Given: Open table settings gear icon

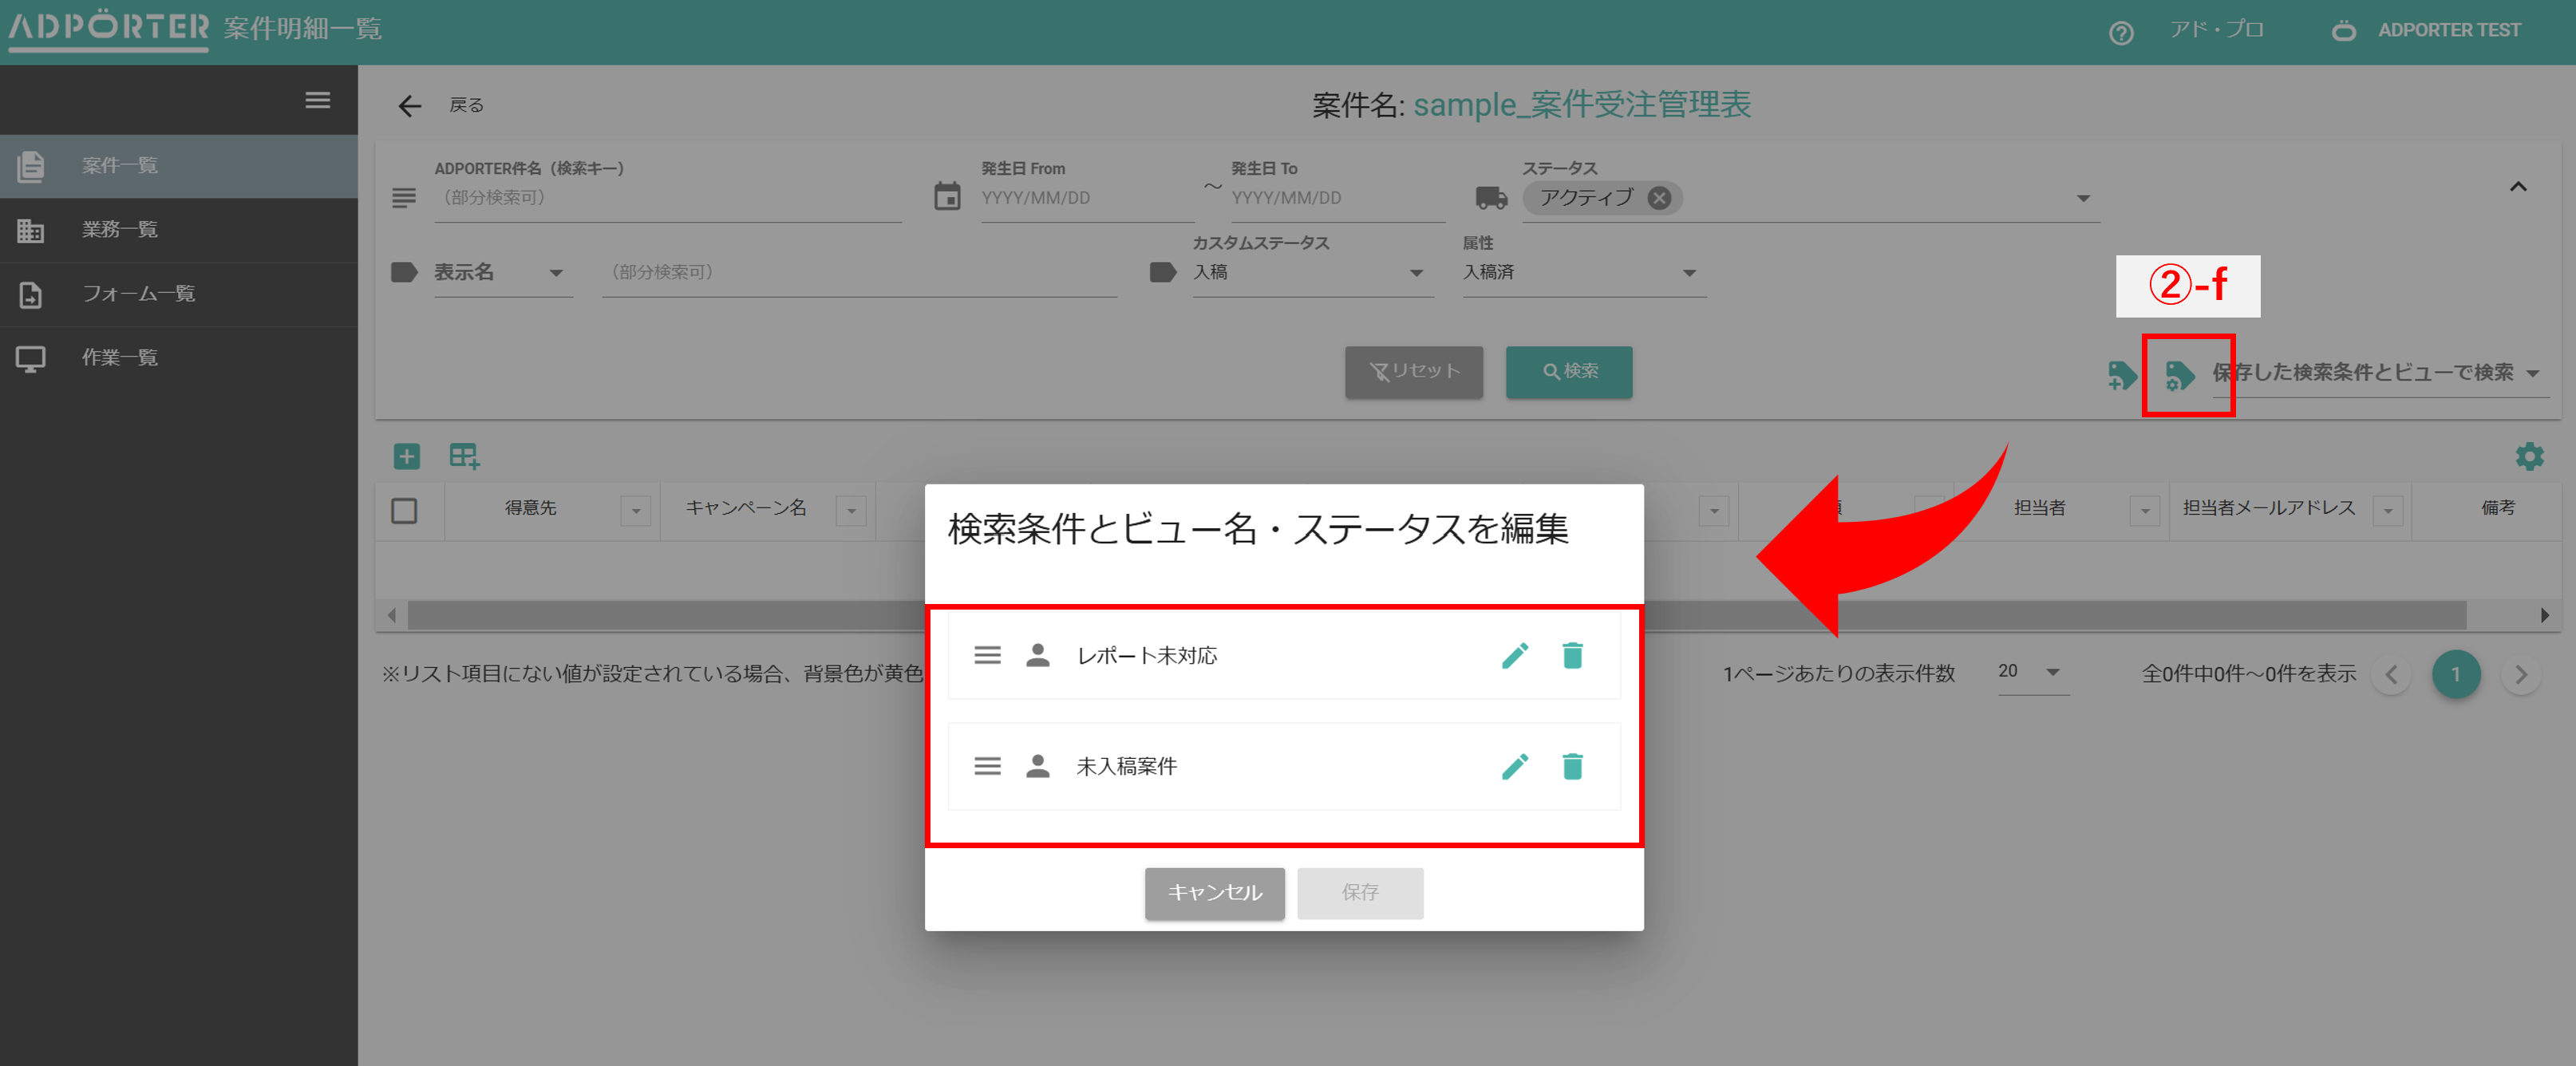Looking at the screenshot, I should coord(2529,457).
